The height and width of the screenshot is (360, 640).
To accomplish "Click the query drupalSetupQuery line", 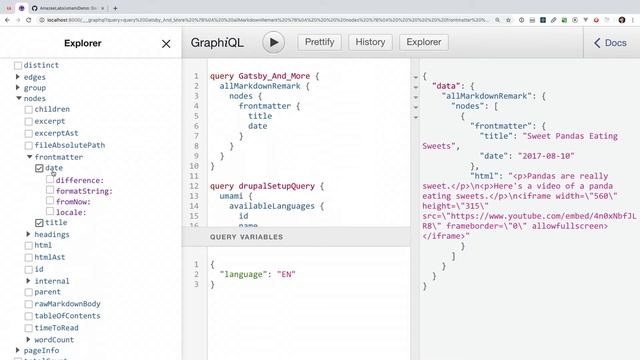I will coord(267,186).
